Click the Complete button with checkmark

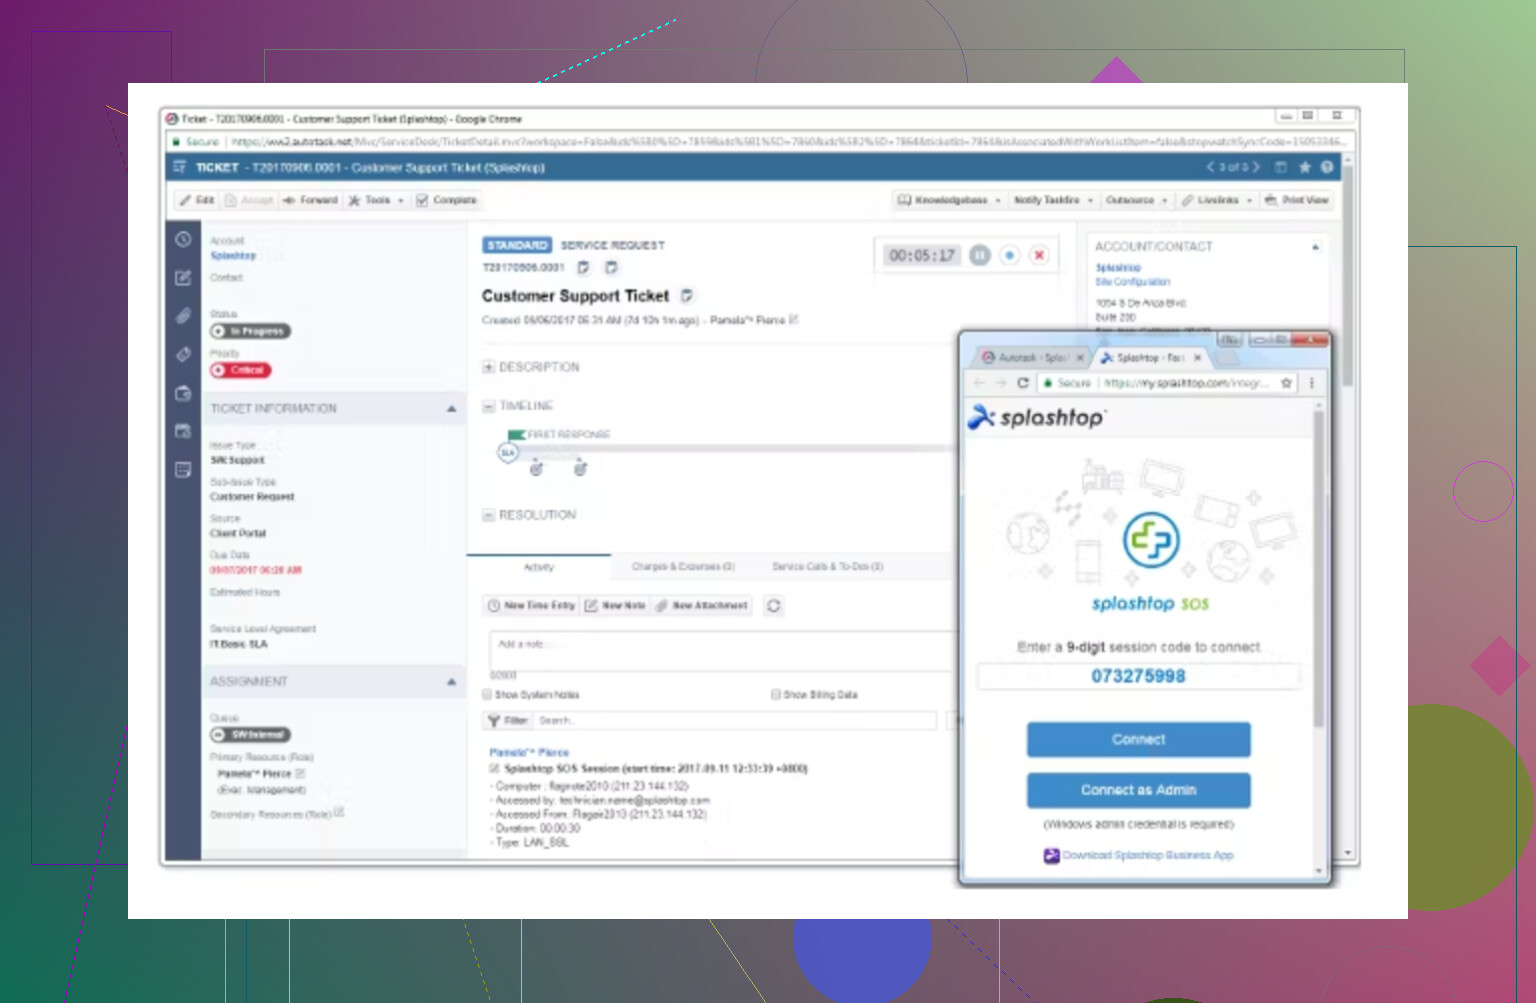(x=447, y=200)
